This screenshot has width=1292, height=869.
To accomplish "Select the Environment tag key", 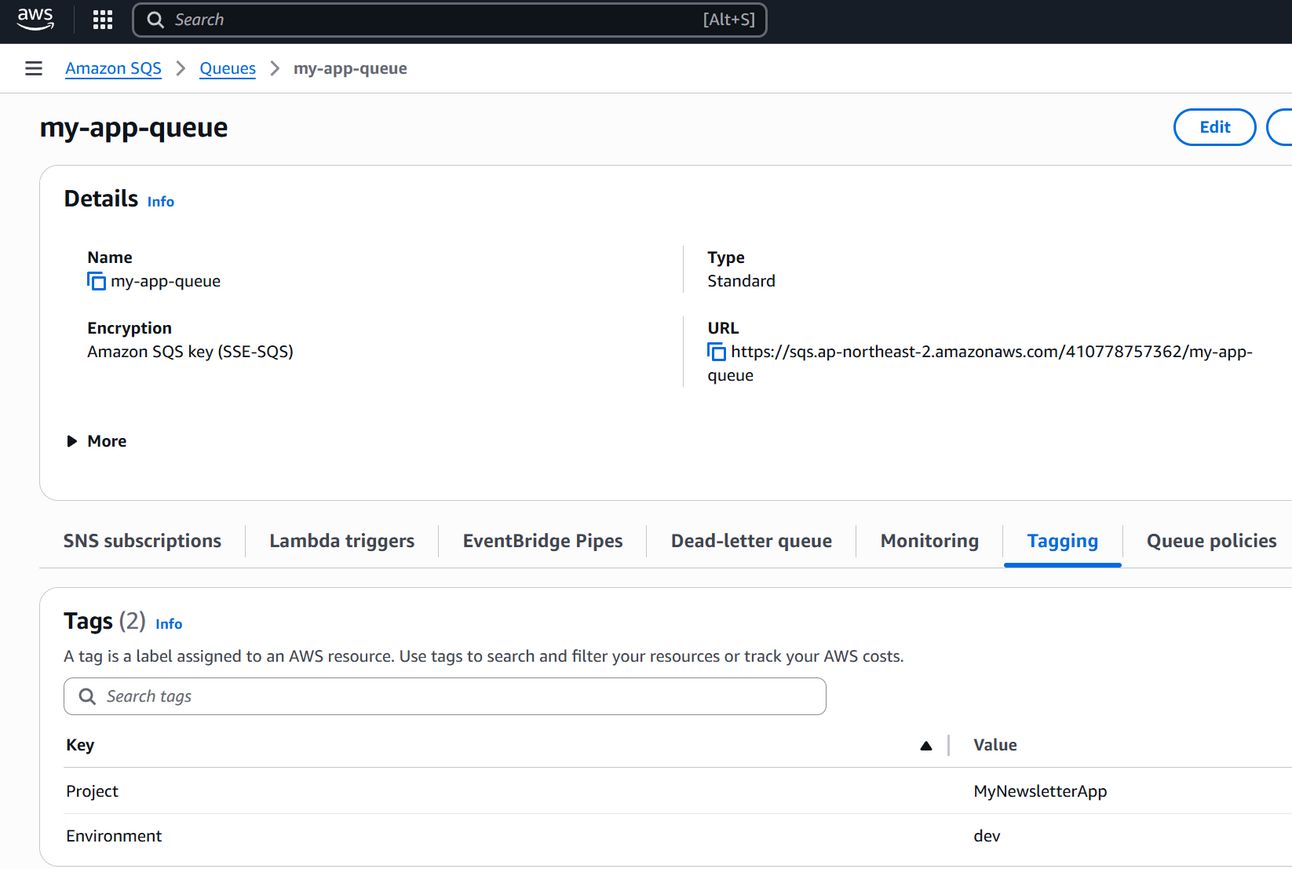I will point(114,836).
